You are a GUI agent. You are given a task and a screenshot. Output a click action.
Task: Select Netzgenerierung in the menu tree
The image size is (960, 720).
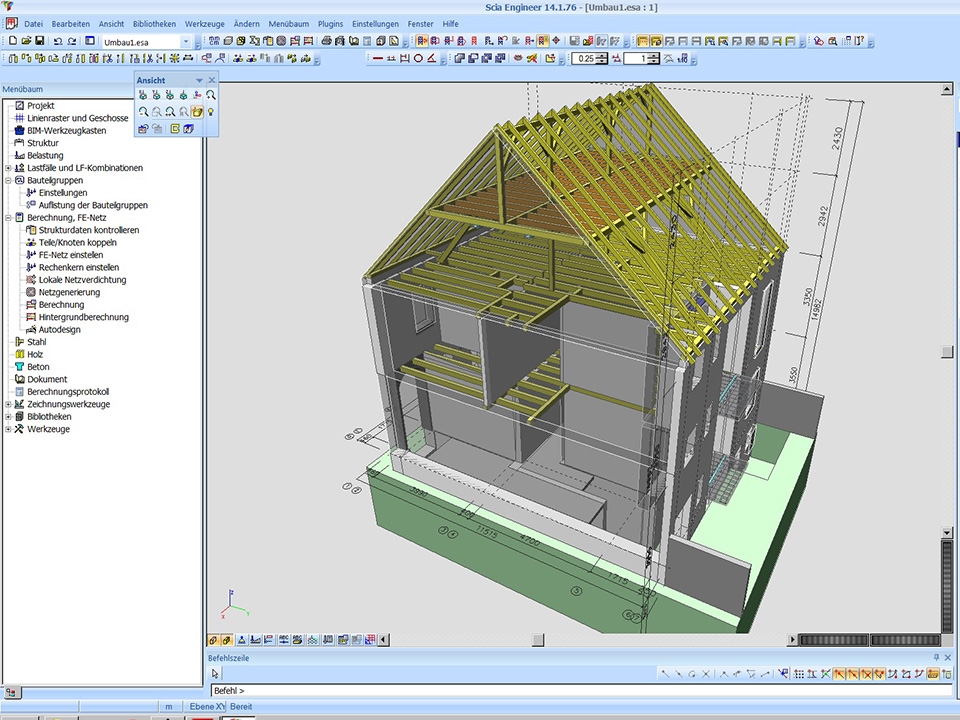coord(69,292)
